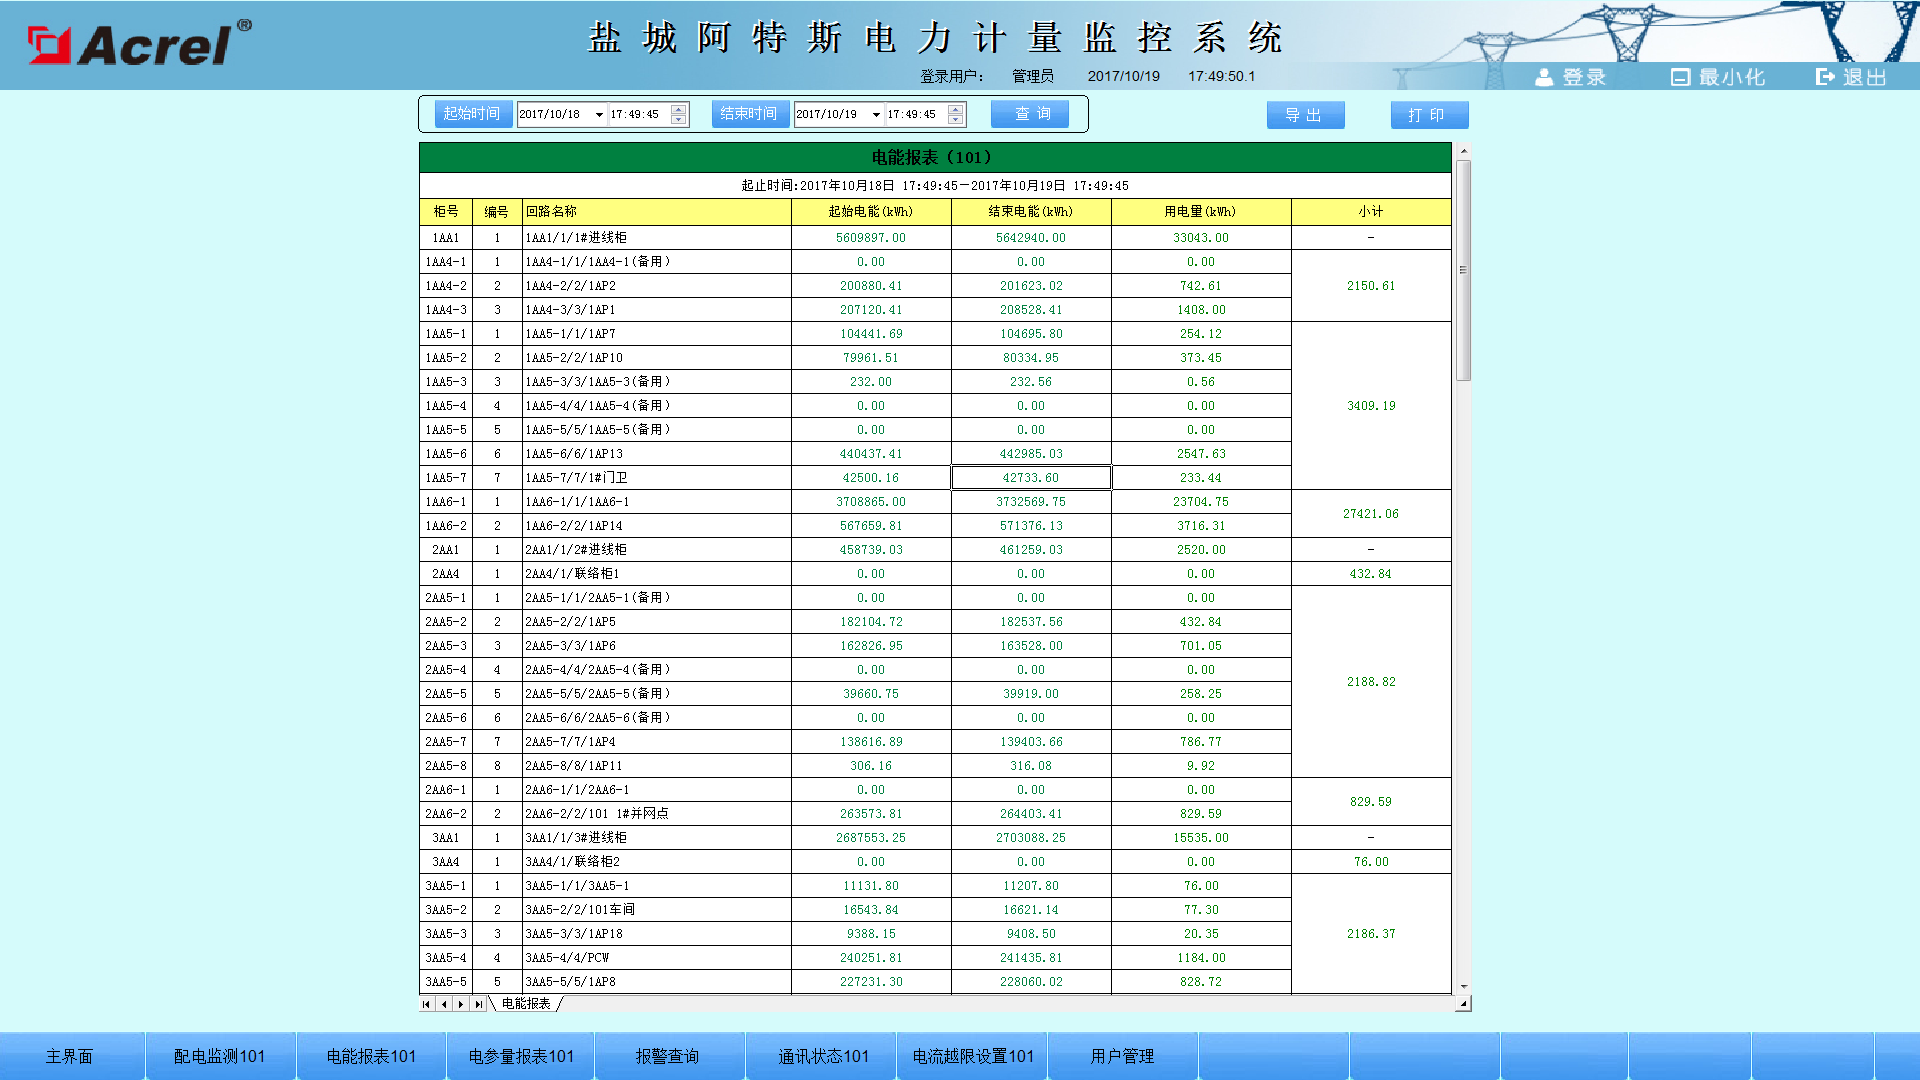
Task: Click the 起始电能(kWh) column header
Action: [871, 212]
